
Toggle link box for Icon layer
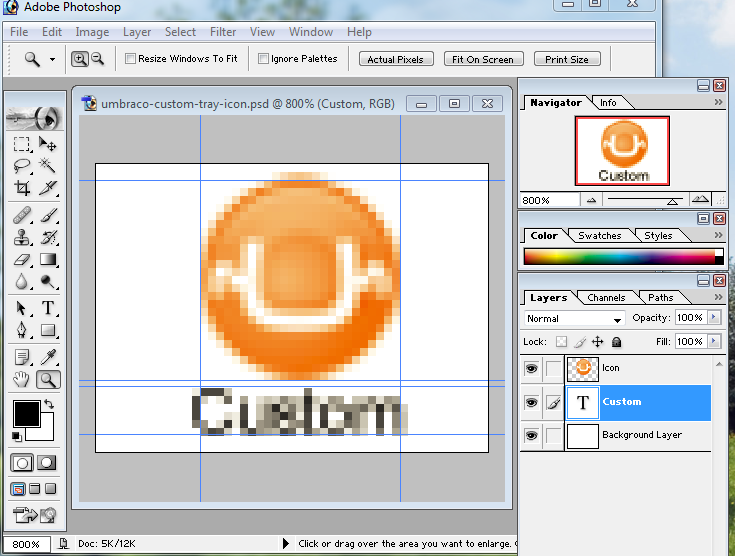(554, 368)
